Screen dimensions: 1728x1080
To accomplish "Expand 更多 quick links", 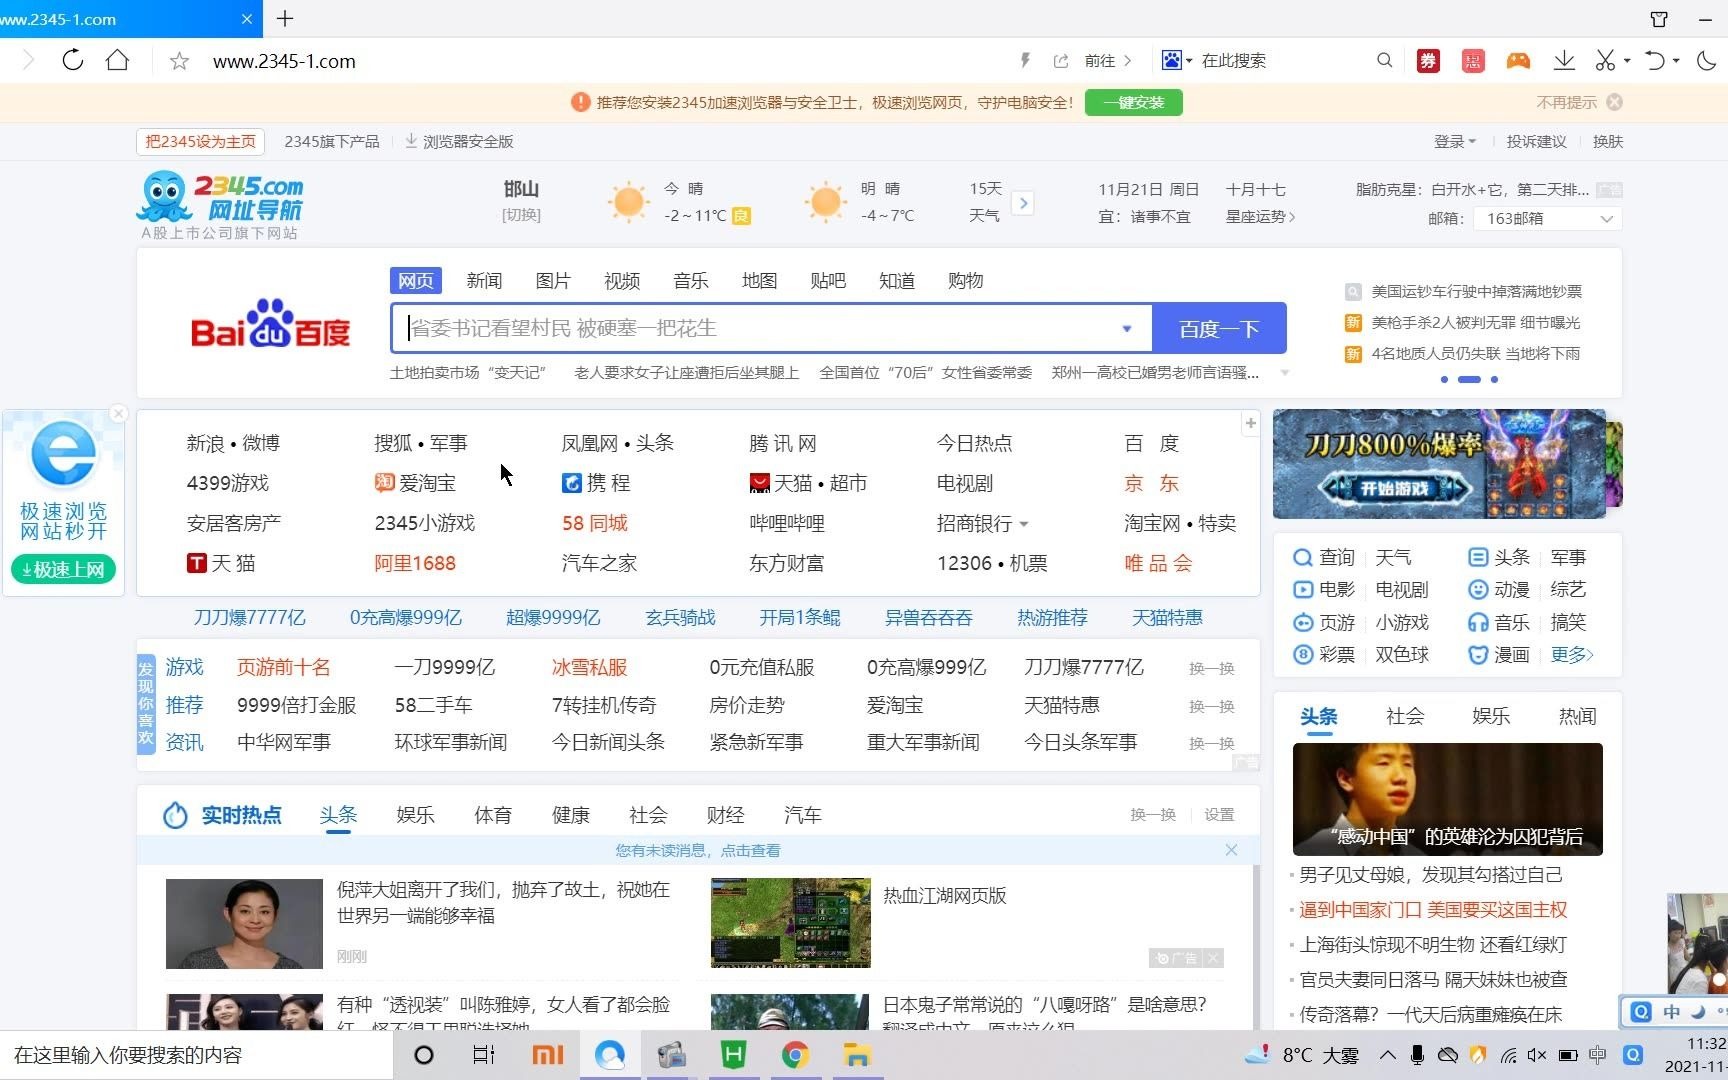I will [x=1572, y=654].
